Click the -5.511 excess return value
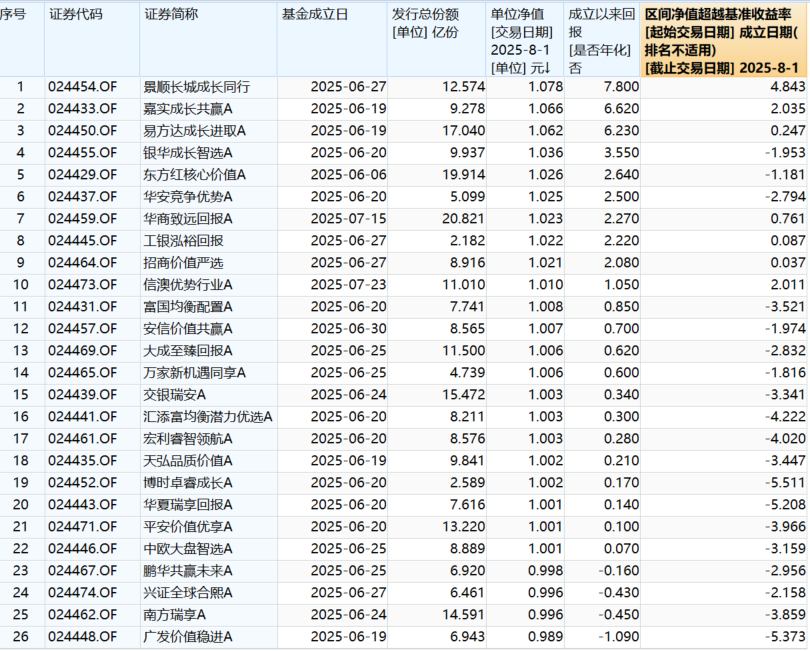Screen dimensions: 810x651 782,483
